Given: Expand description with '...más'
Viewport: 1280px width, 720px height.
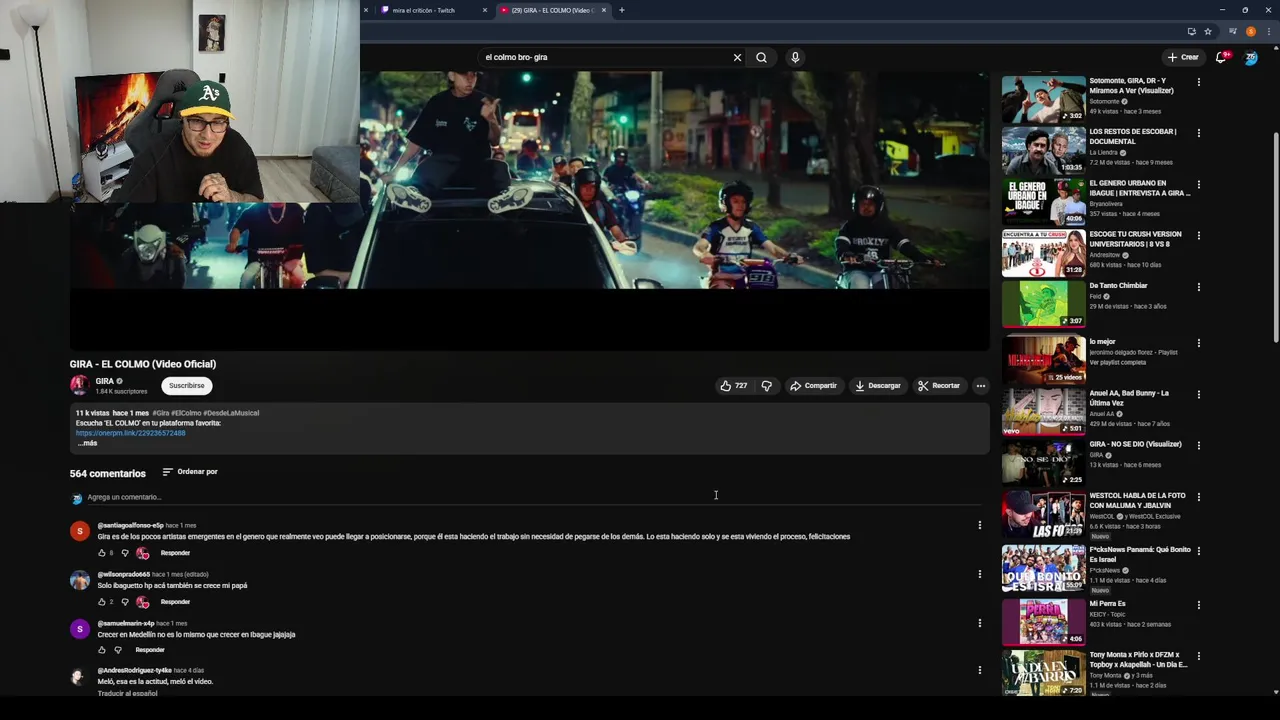Looking at the screenshot, I should tap(87, 443).
